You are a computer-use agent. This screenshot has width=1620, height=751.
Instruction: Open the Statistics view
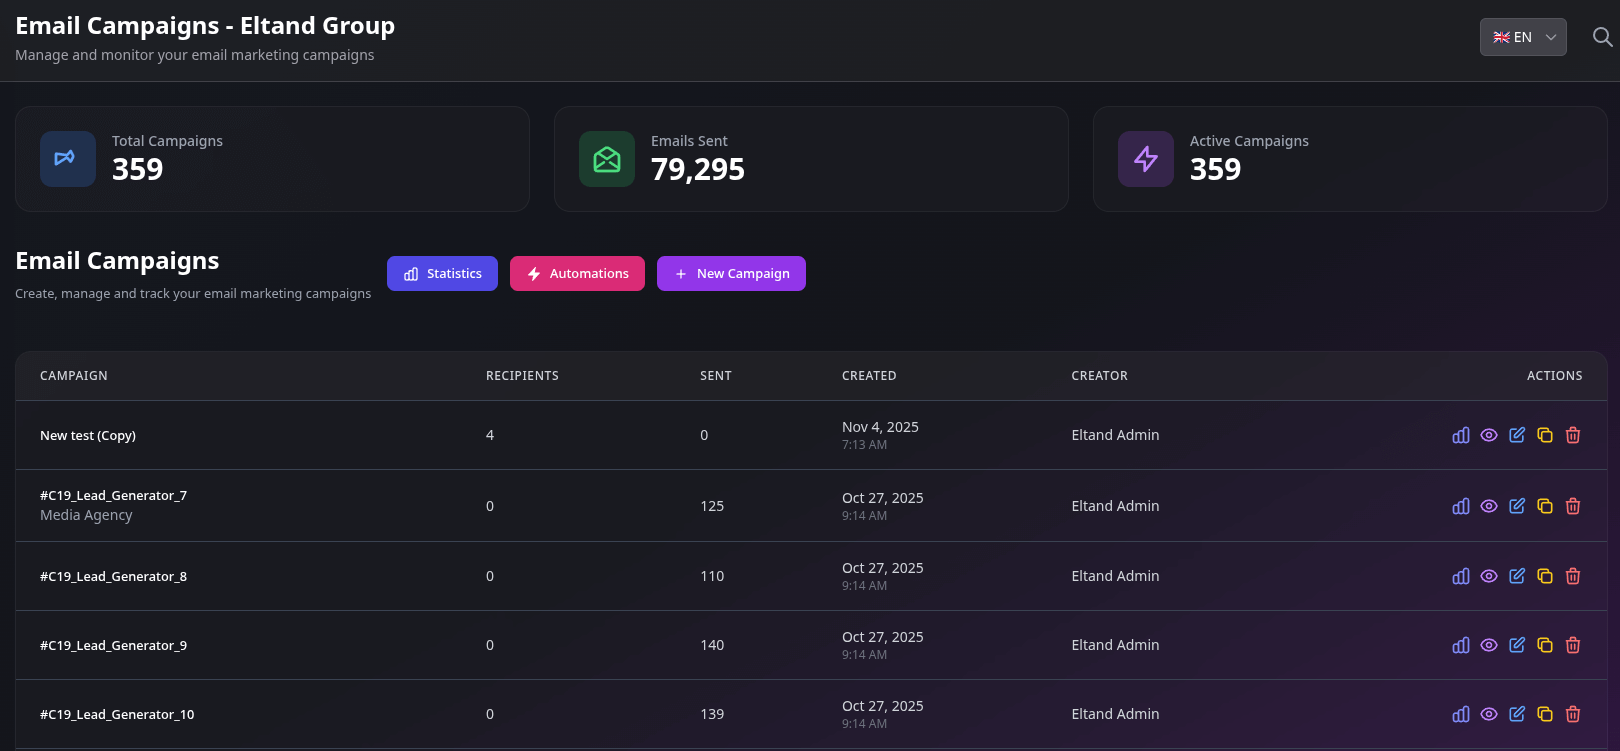pos(442,274)
